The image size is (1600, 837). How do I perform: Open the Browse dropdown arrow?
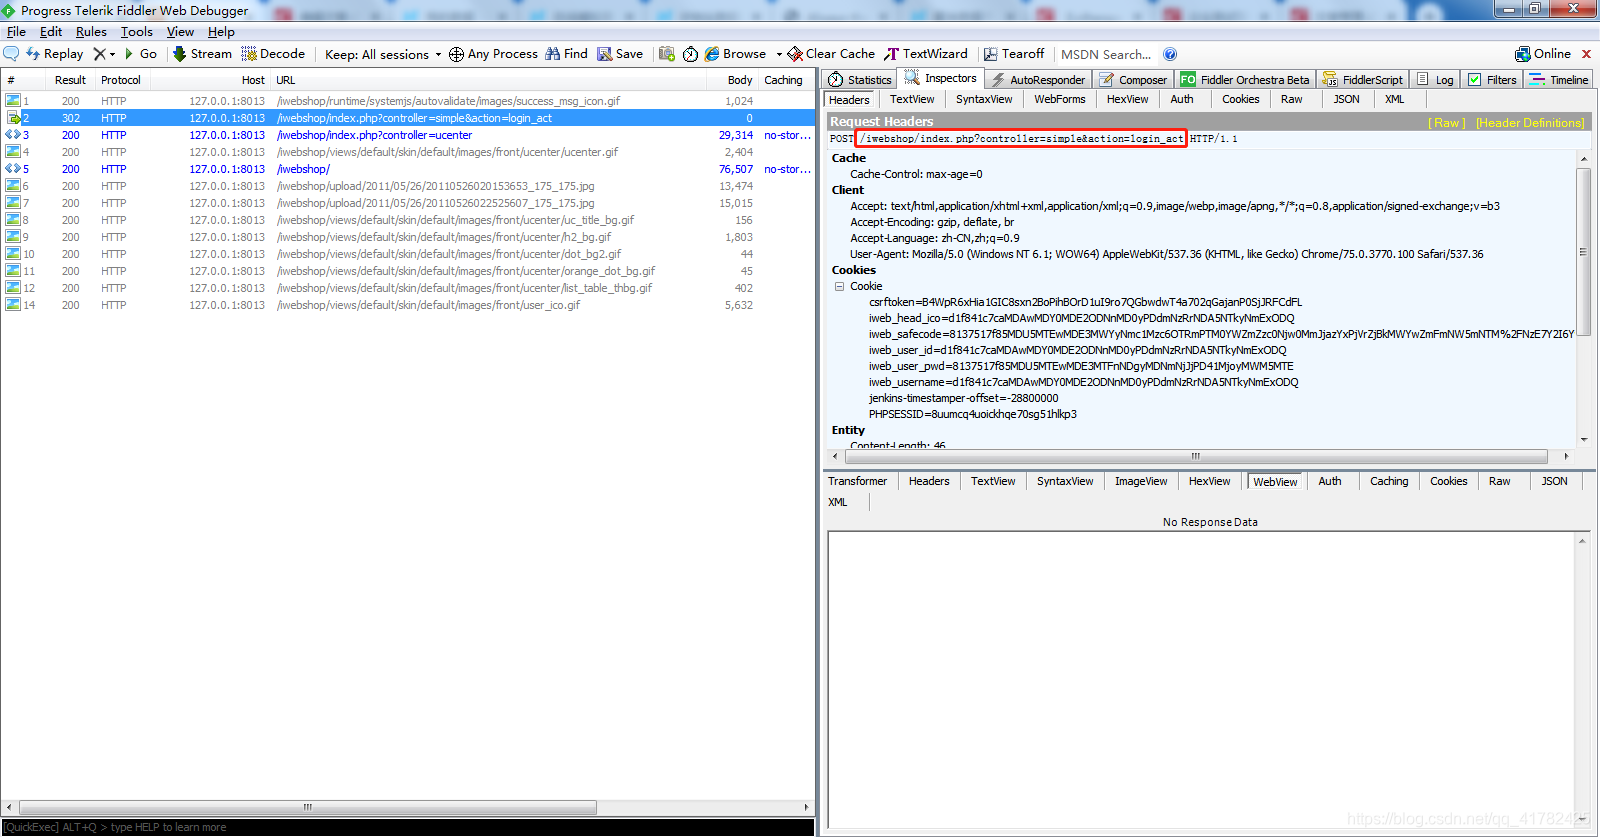point(779,54)
